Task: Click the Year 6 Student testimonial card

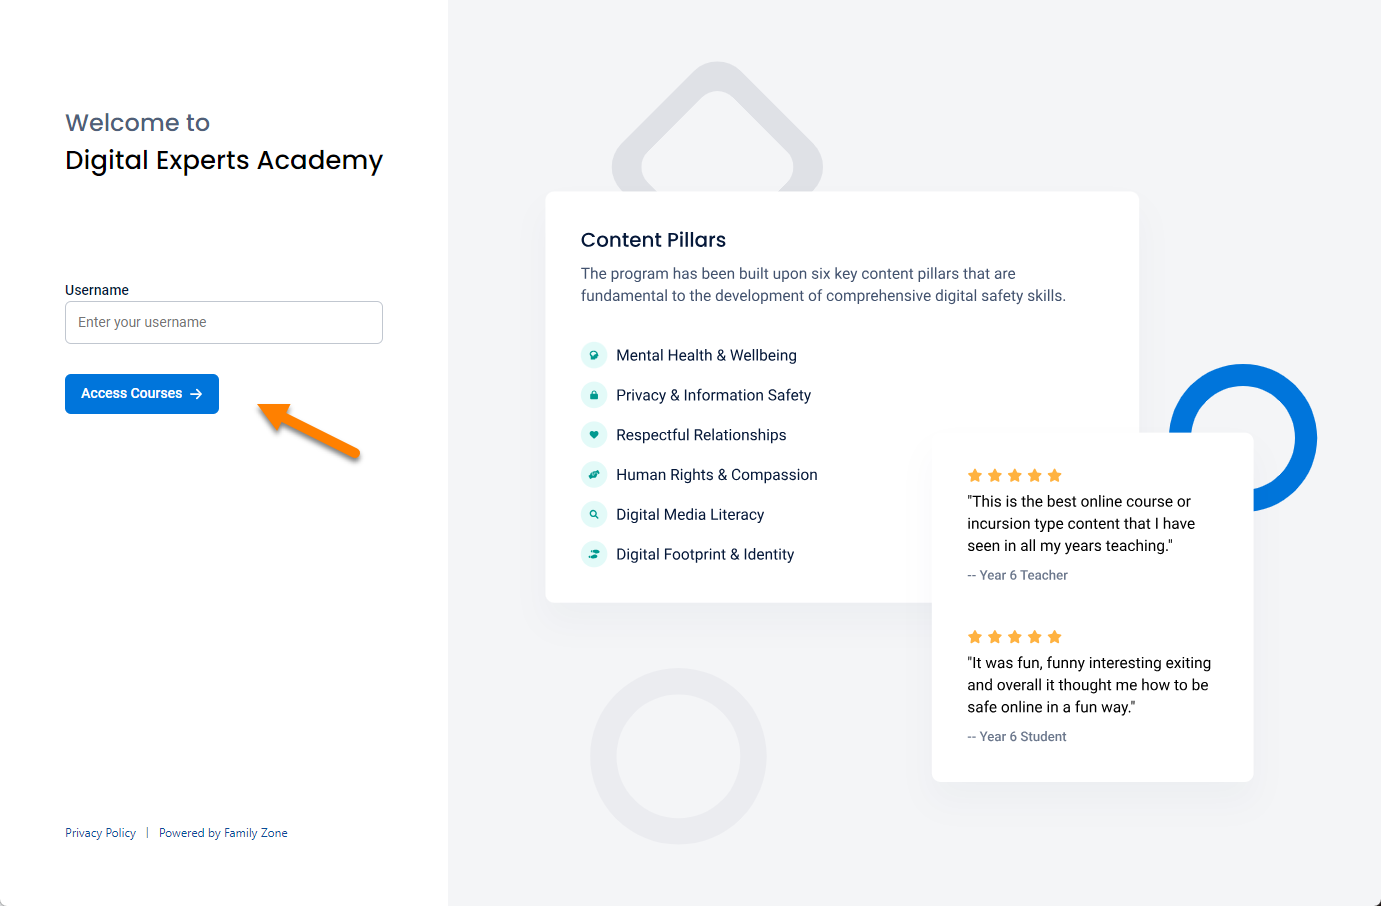Action: point(1088,684)
